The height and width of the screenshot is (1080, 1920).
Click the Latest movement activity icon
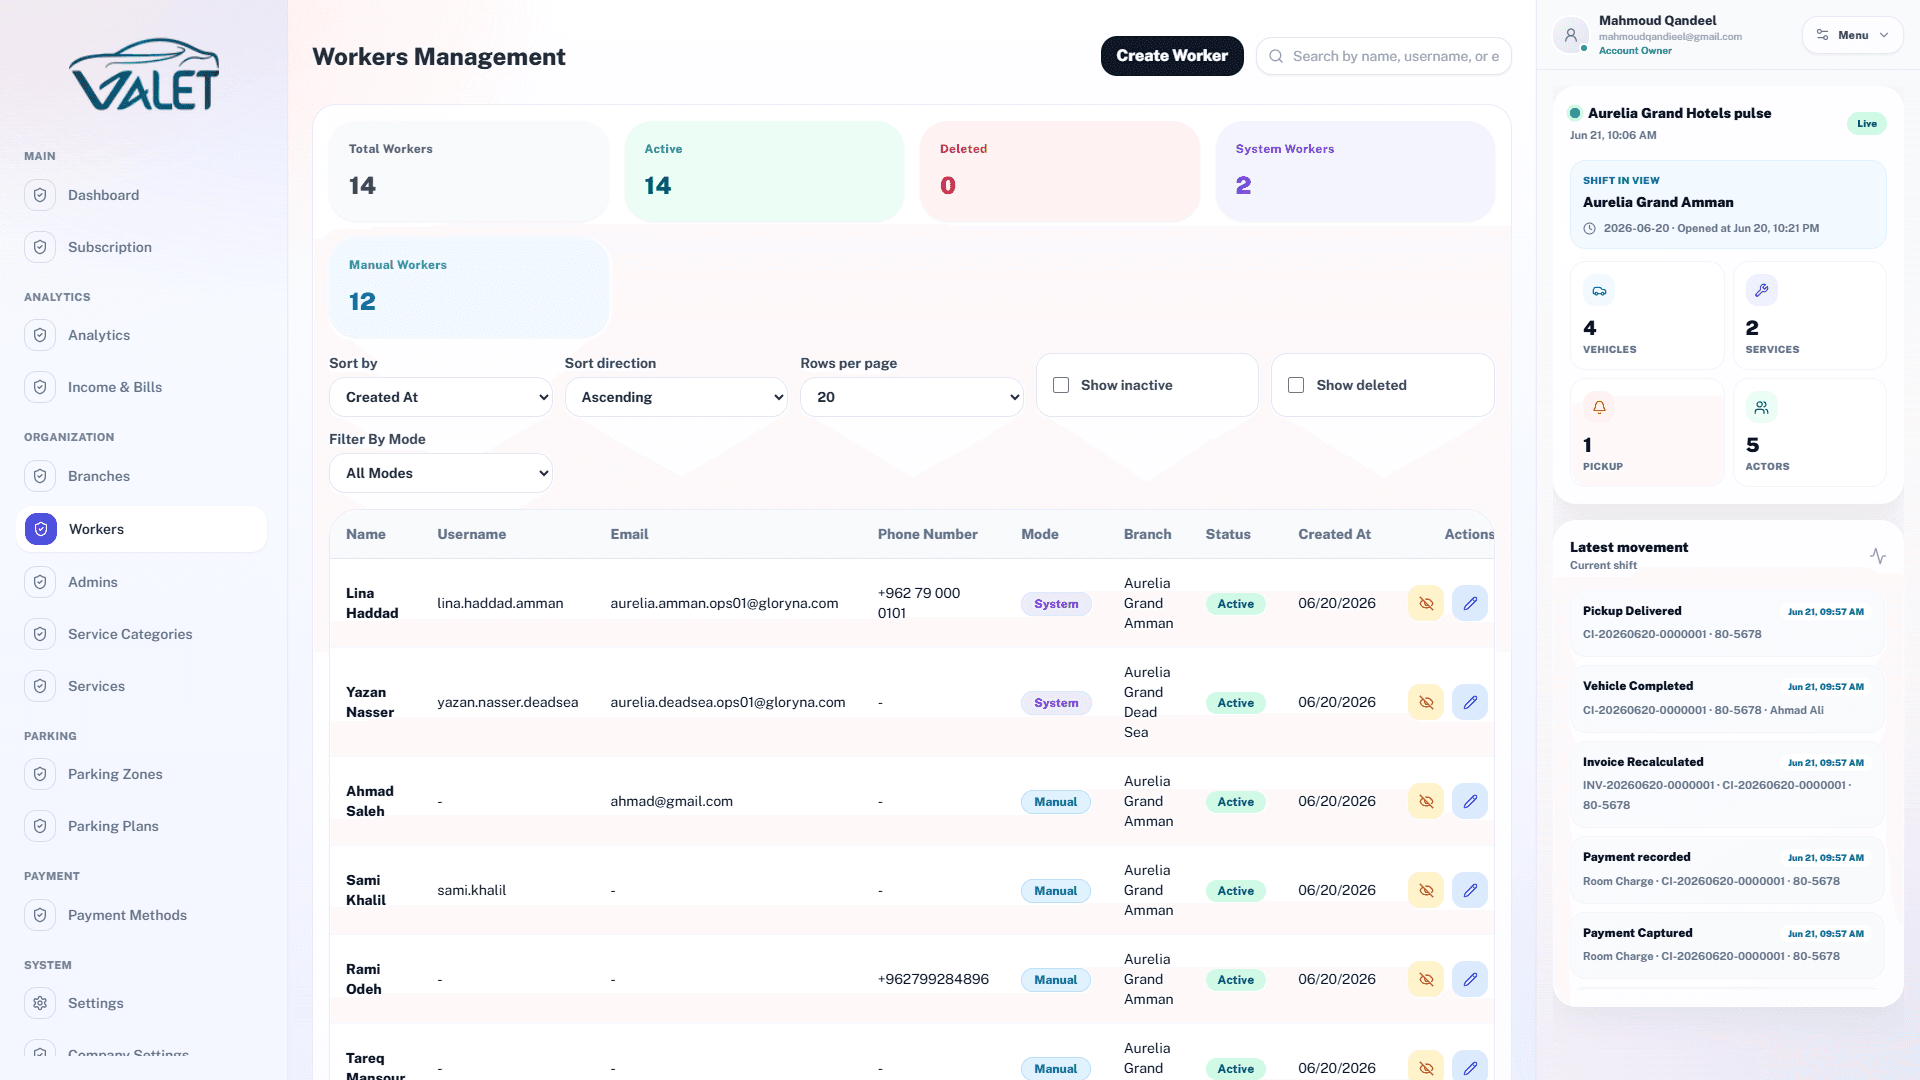[1878, 555]
